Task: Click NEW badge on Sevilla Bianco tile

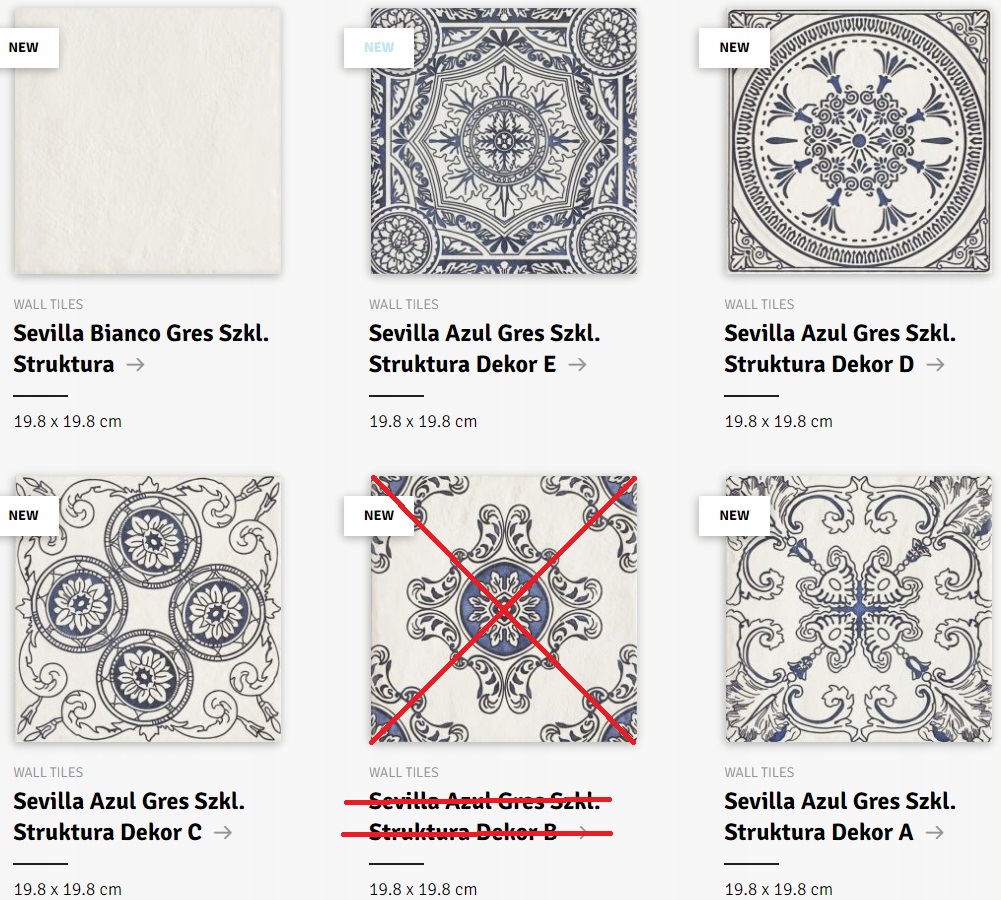Action: coord(24,47)
